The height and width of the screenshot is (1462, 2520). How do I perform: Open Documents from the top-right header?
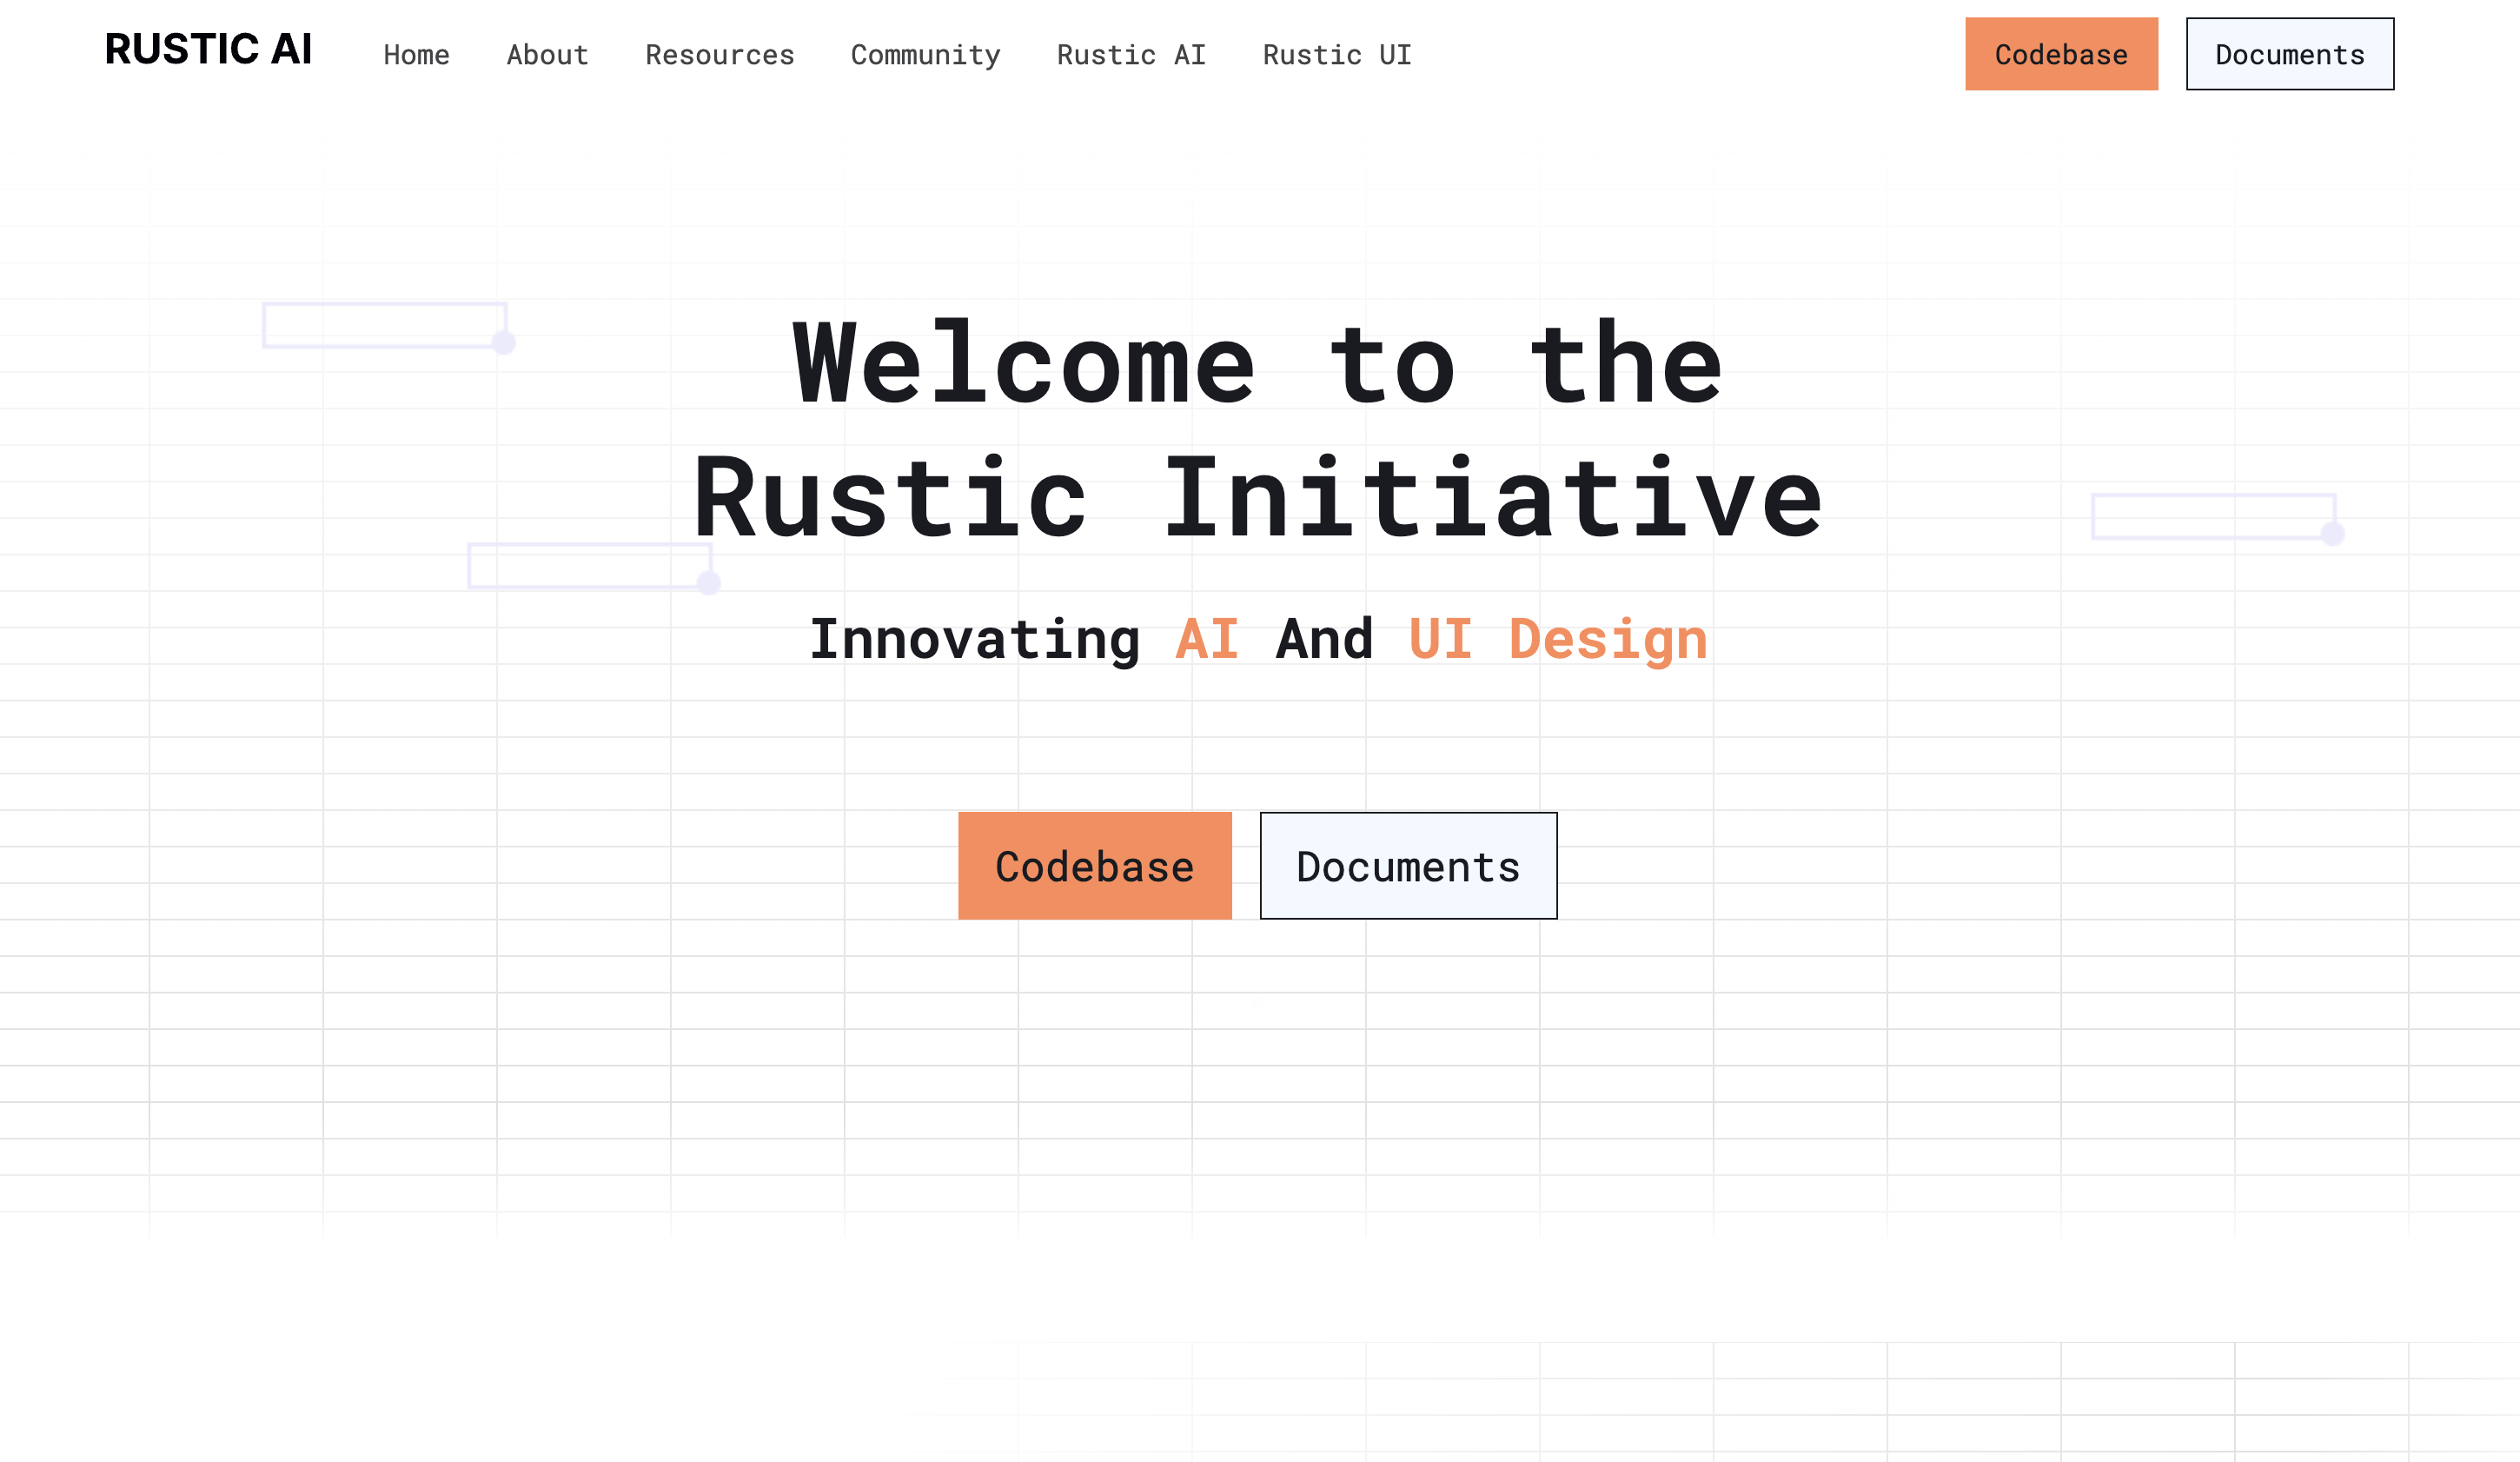[2290, 55]
